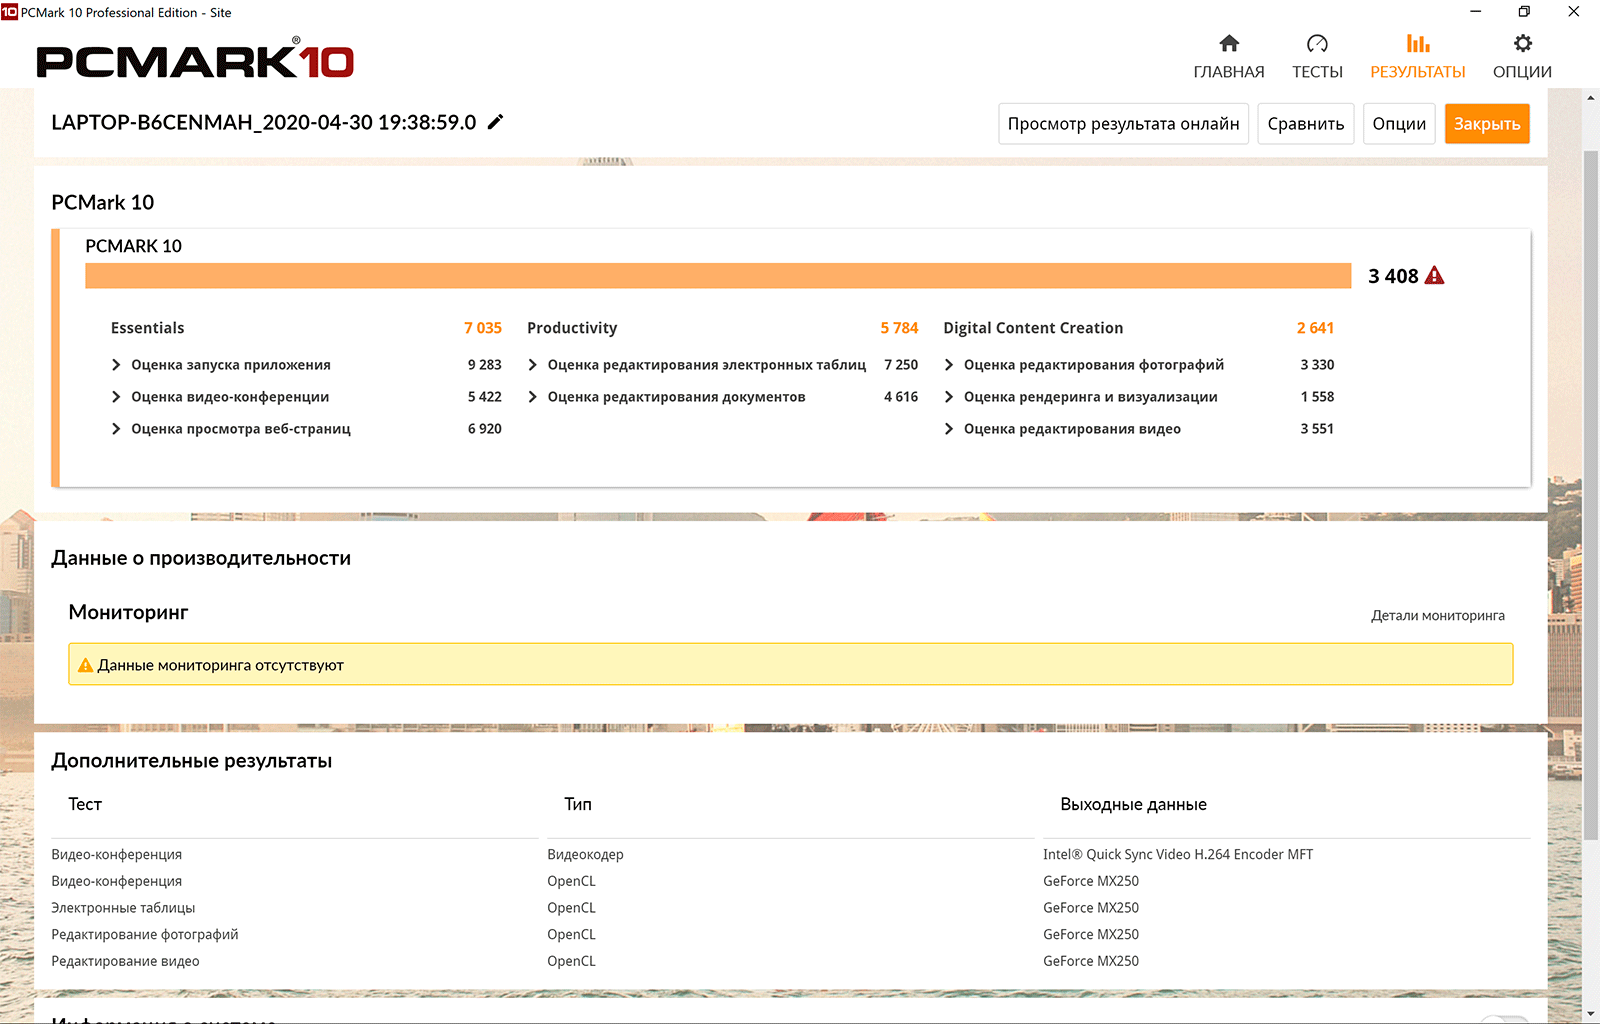
Task: Expand Оценка редактирования видео details
Action: pyautogui.click(x=949, y=429)
